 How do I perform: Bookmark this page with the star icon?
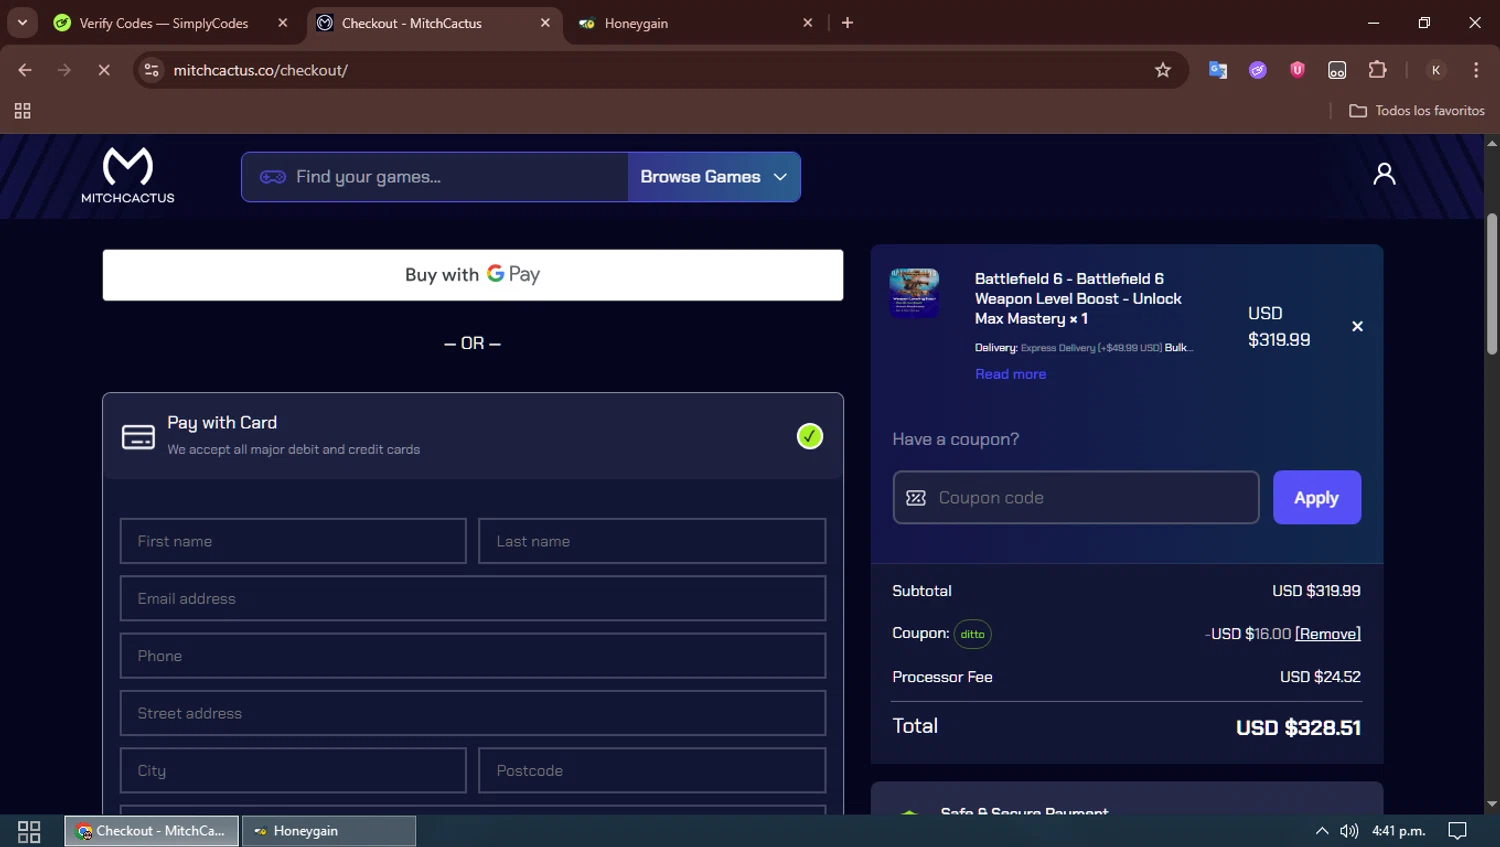(x=1162, y=70)
